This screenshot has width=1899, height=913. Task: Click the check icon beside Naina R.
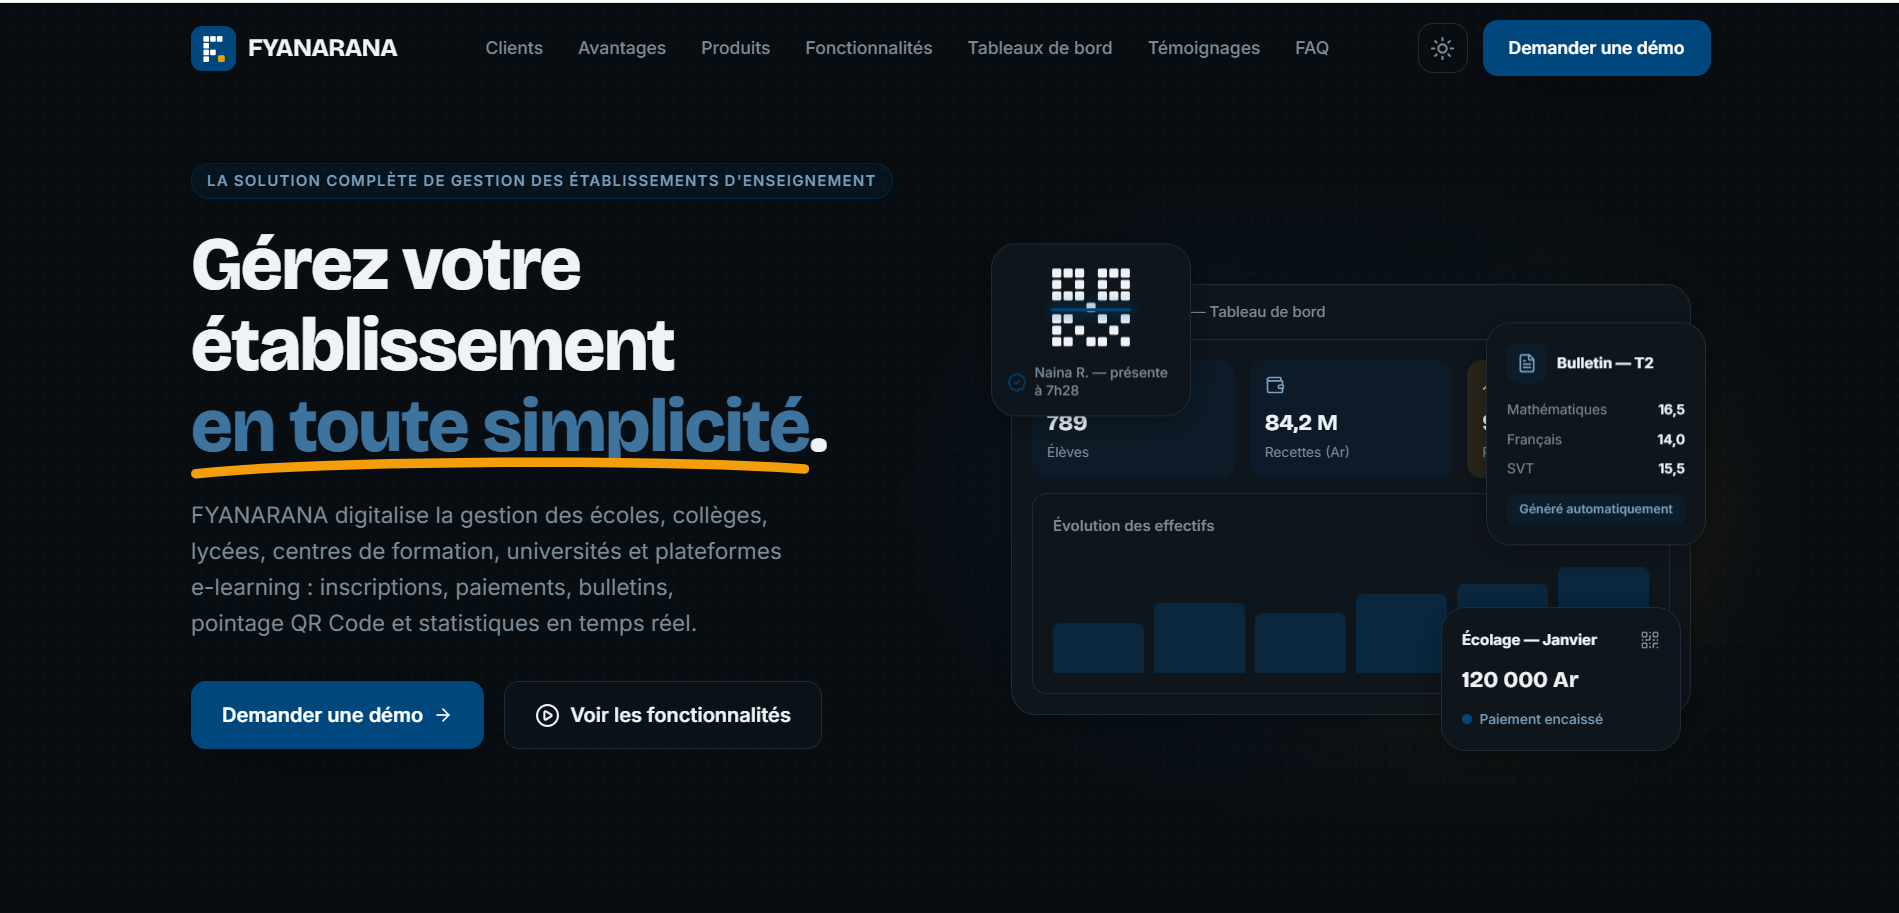pos(1017,382)
